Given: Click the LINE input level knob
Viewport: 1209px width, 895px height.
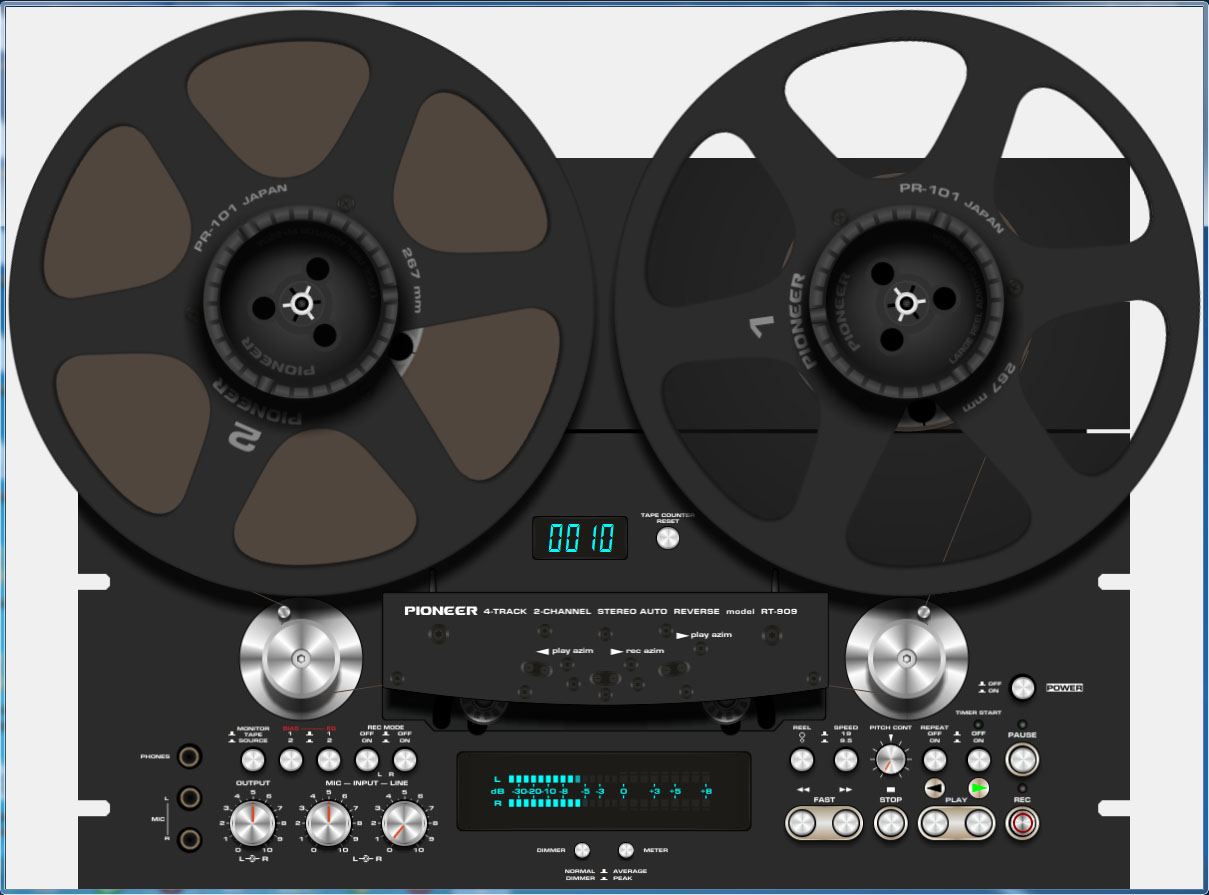Looking at the screenshot, I should (x=404, y=823).
